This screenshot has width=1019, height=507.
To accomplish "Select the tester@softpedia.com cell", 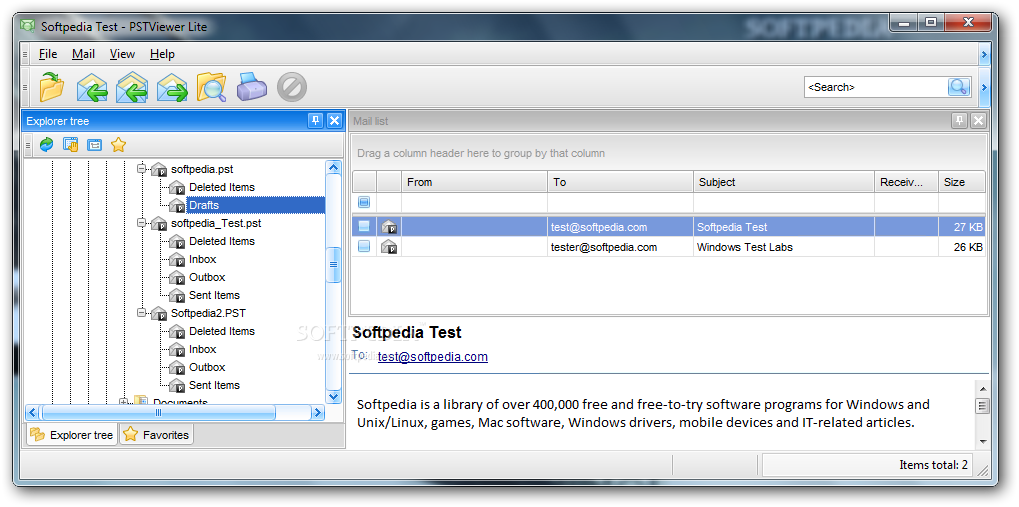I will click(621, 247).
